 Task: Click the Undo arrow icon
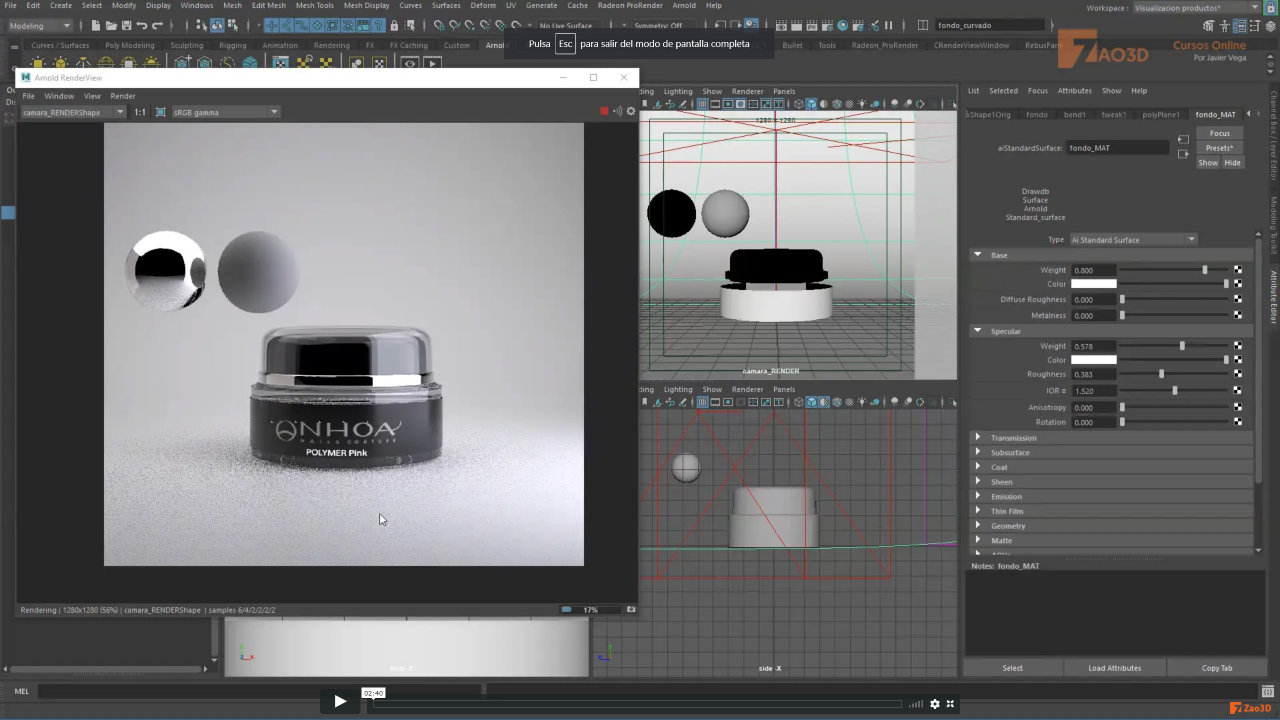tap(142, 25)
